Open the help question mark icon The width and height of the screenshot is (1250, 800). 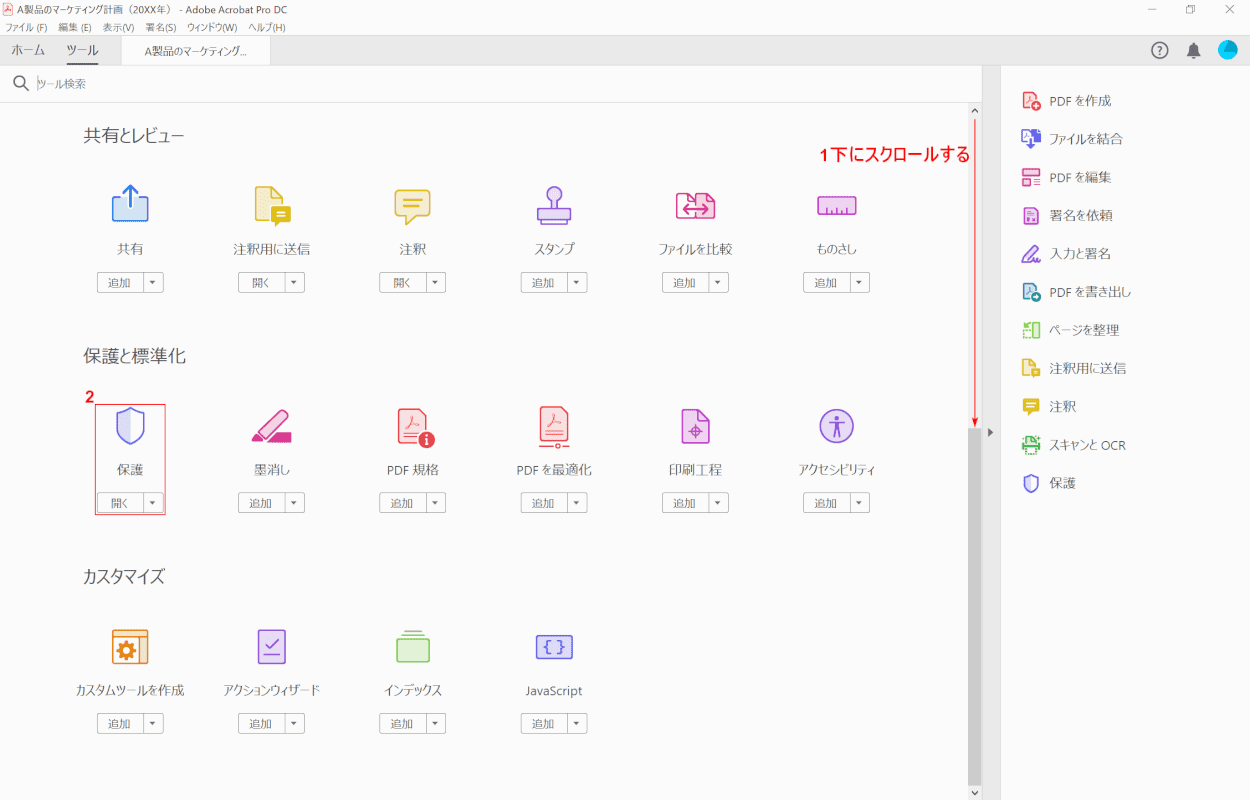1160,51
